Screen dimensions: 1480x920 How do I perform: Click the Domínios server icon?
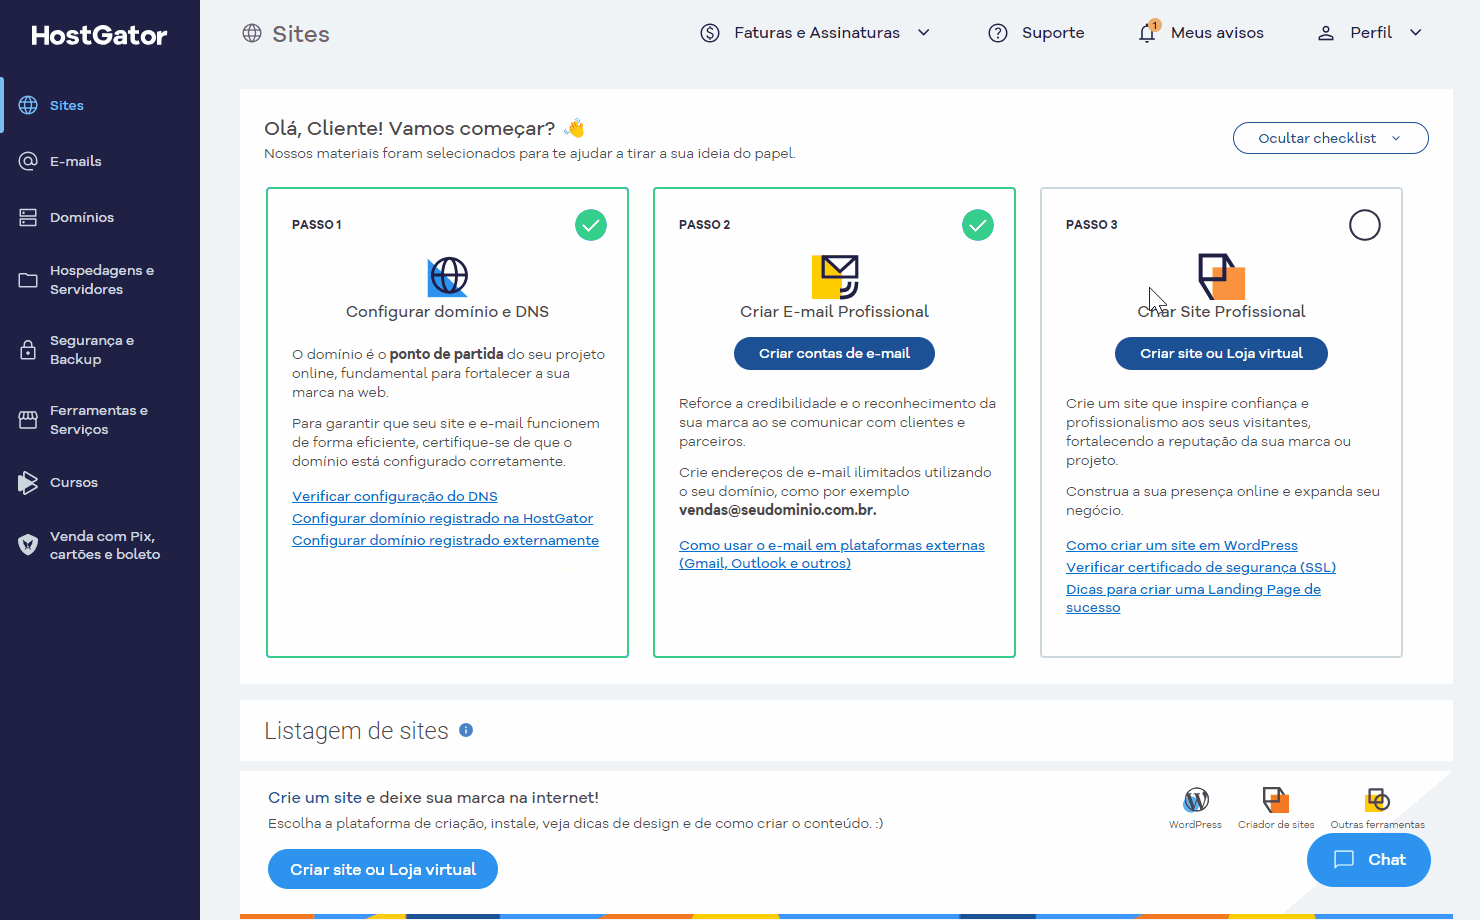pos(28,217)
